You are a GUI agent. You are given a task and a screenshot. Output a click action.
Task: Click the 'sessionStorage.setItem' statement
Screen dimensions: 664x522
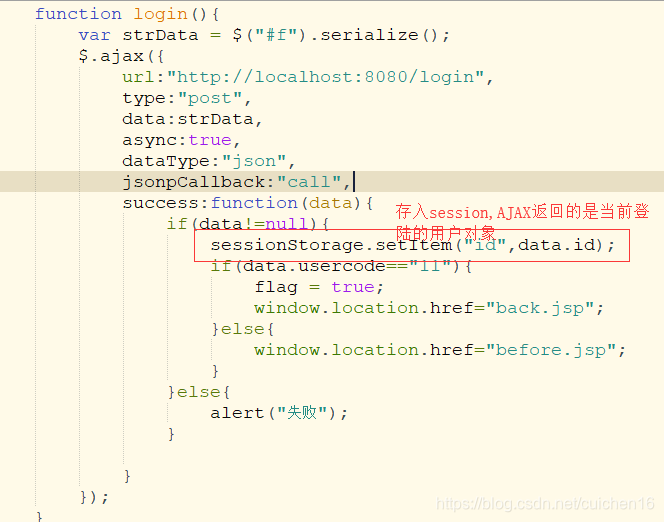pyautogui.click(x=412, y=245)
